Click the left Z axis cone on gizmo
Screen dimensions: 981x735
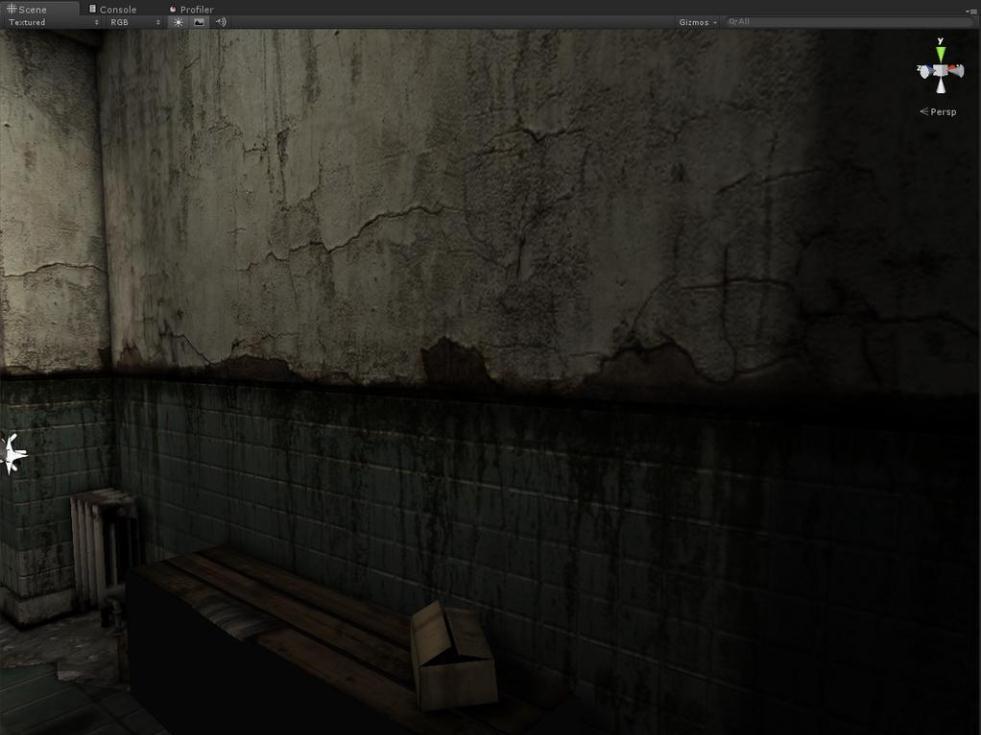[x=924, y=71]
